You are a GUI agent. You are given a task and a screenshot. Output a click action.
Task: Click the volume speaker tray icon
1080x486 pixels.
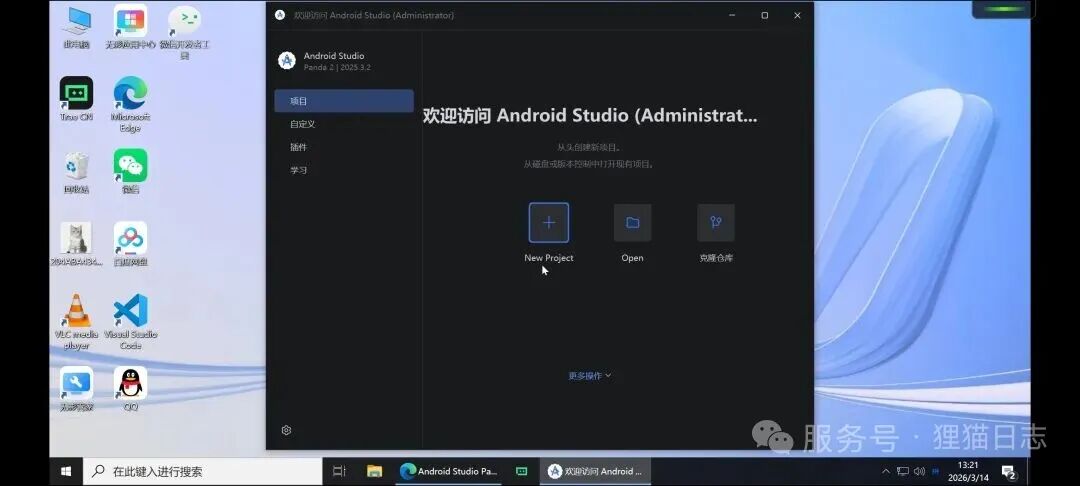click(919, 472)
